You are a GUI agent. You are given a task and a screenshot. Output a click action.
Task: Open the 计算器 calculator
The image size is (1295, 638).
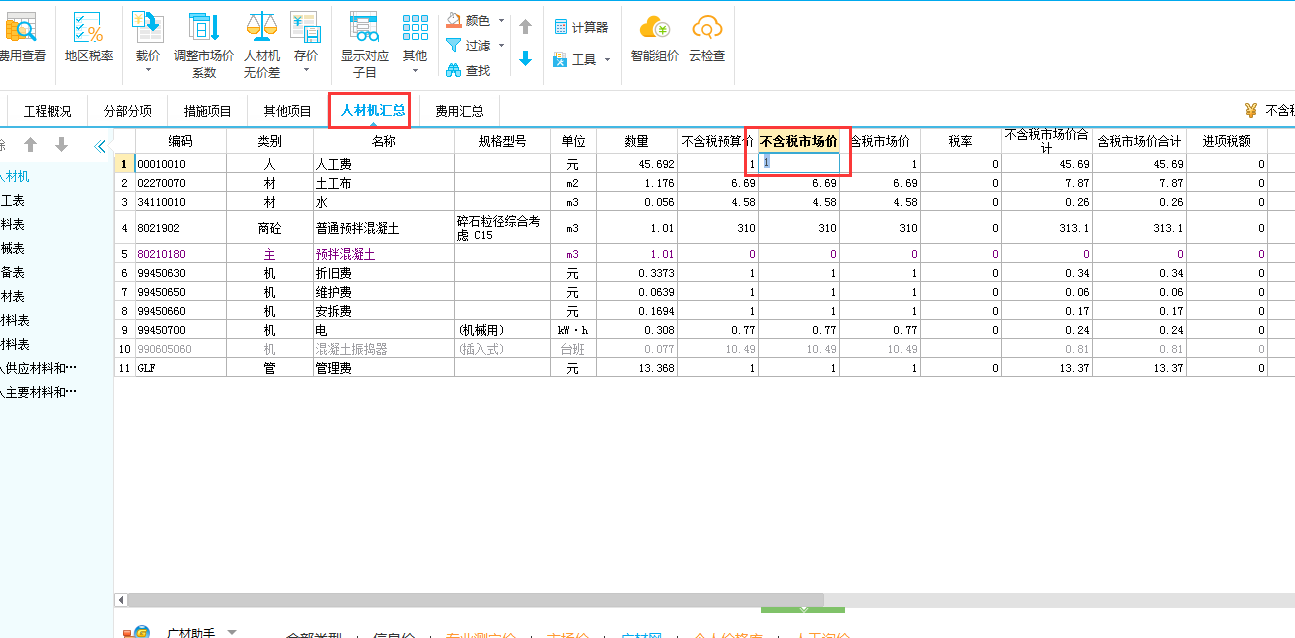581,27
